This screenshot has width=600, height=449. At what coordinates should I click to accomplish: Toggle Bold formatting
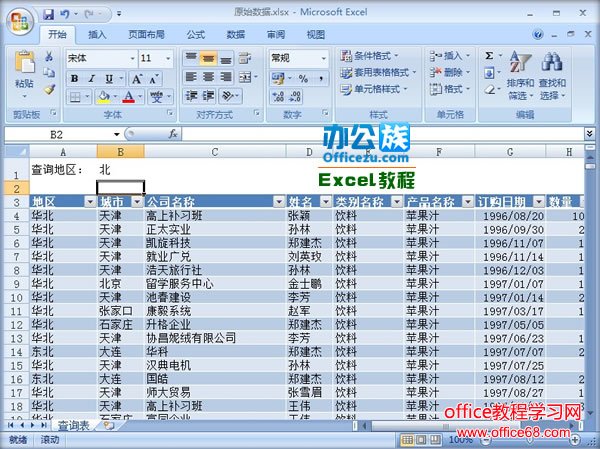(75, 78)
